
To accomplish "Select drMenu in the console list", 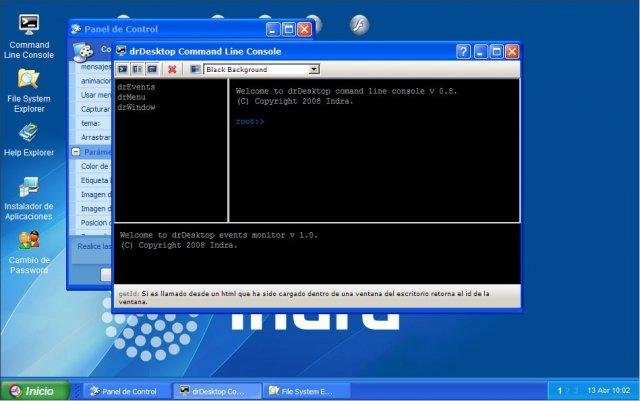I will tap(131, 97).
